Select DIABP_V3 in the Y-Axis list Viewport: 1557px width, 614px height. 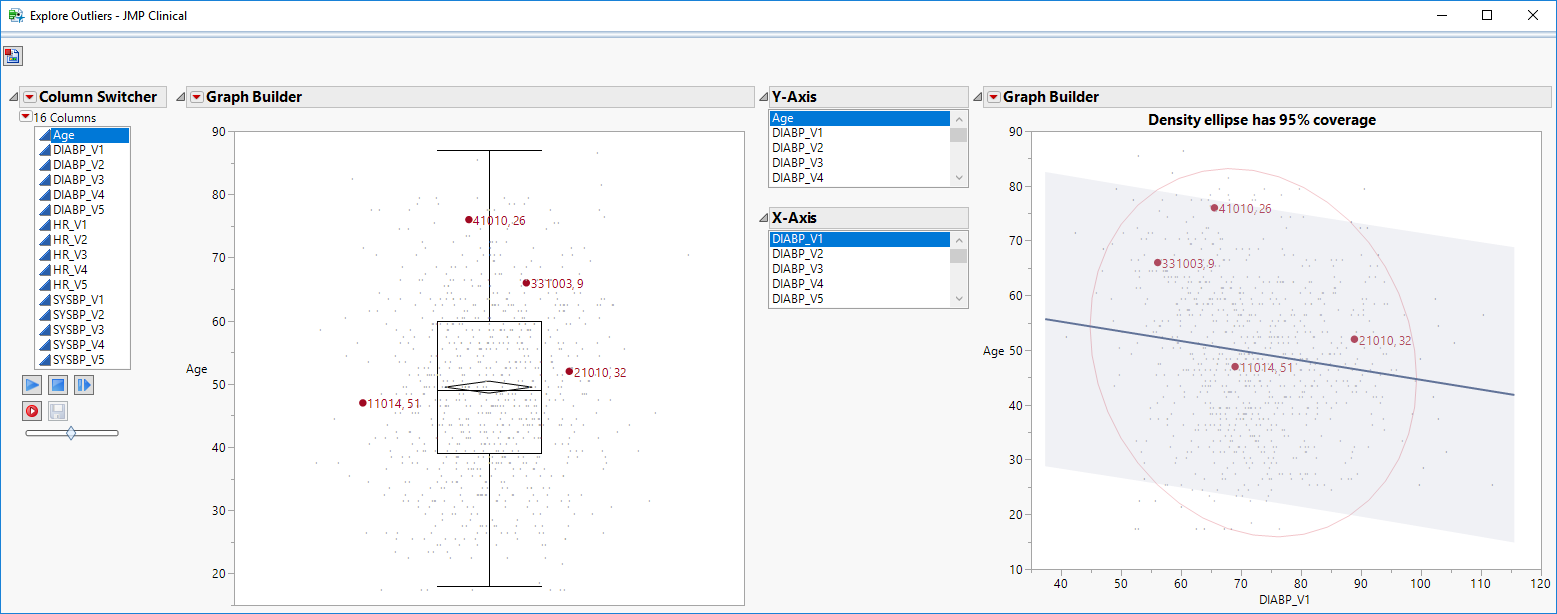click(798, 163)
